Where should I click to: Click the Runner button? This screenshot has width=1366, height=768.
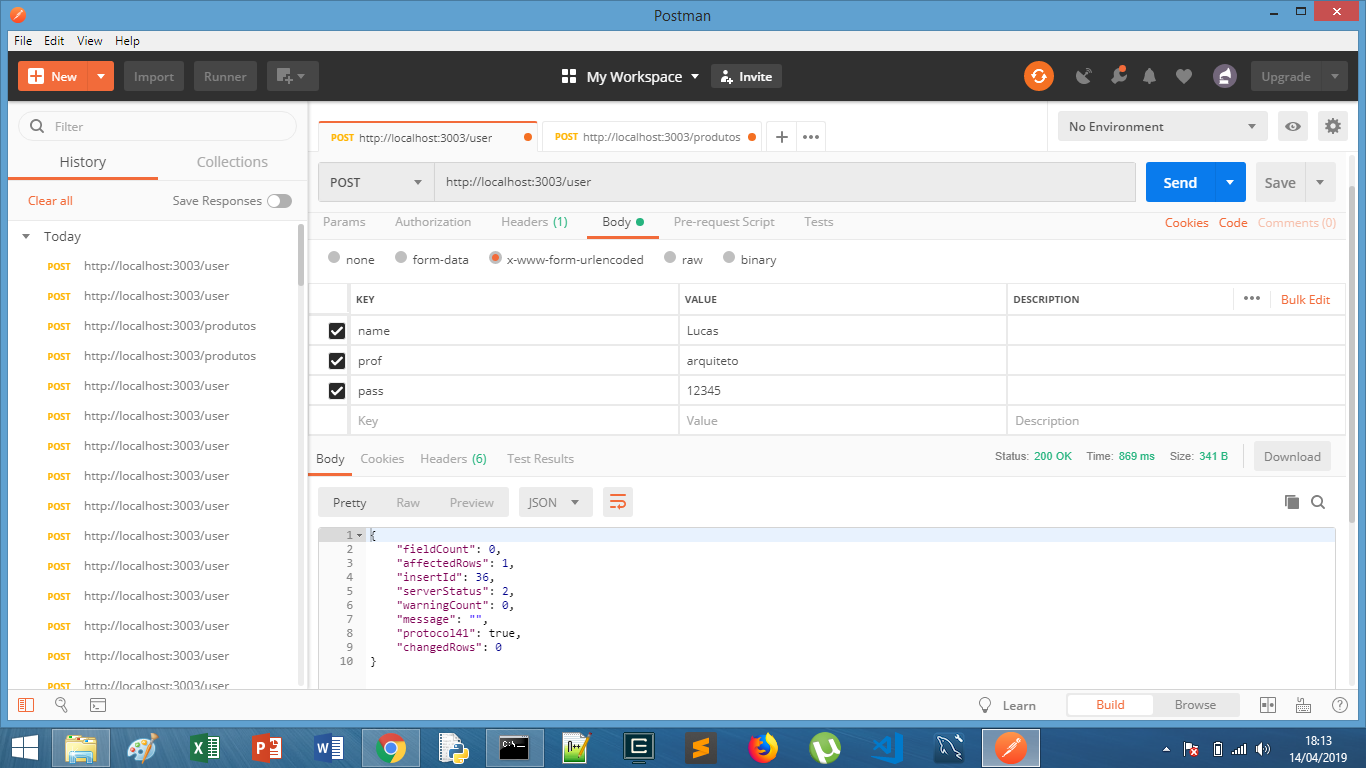tap(225, 76)
